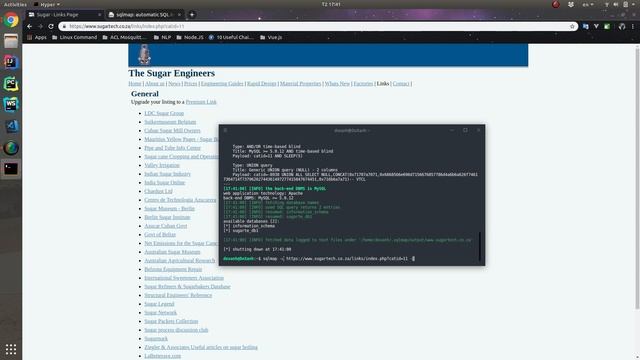Open the Node.JS bookmark folder
The height and width of the screenshot is (360, 640).
[x=190, y=37]
